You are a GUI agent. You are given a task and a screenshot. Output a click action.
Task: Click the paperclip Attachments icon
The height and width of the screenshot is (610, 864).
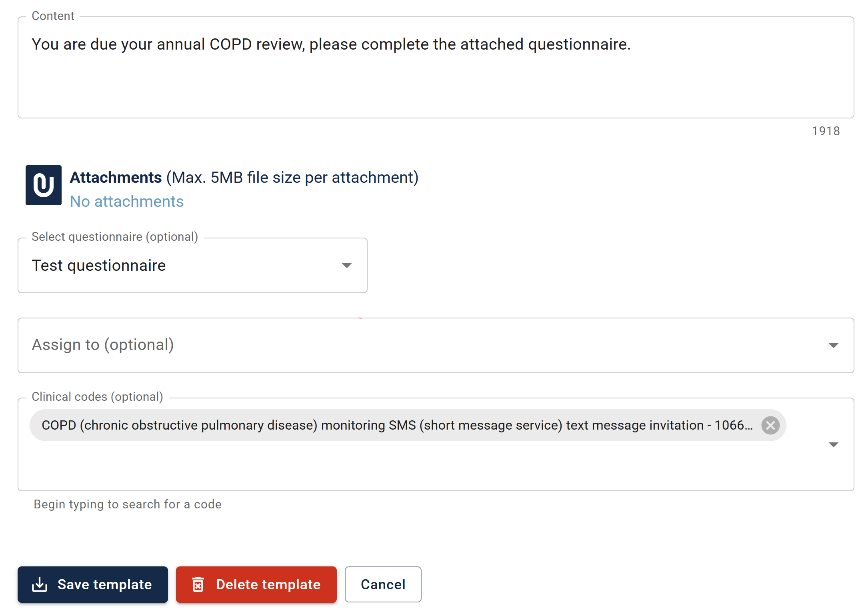point(44,185)
